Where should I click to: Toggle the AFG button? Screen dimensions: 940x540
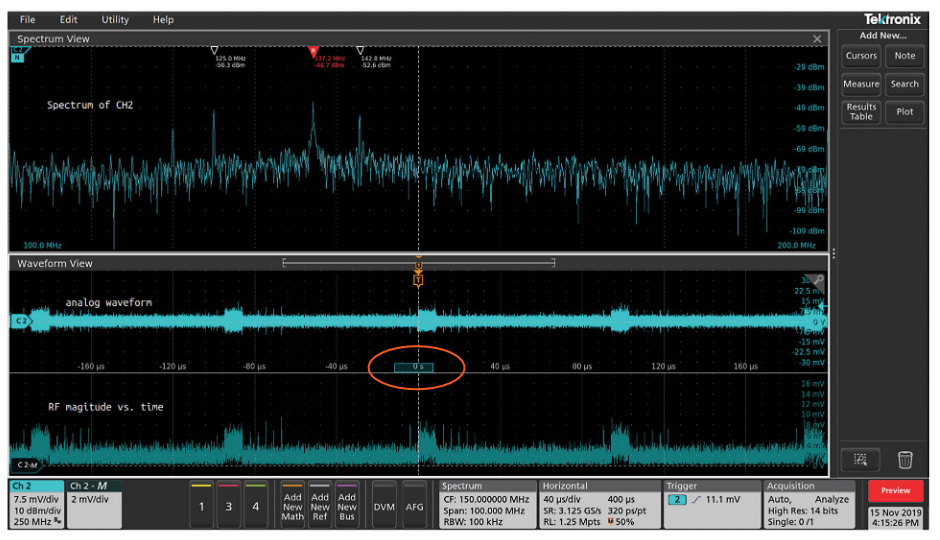414,504
